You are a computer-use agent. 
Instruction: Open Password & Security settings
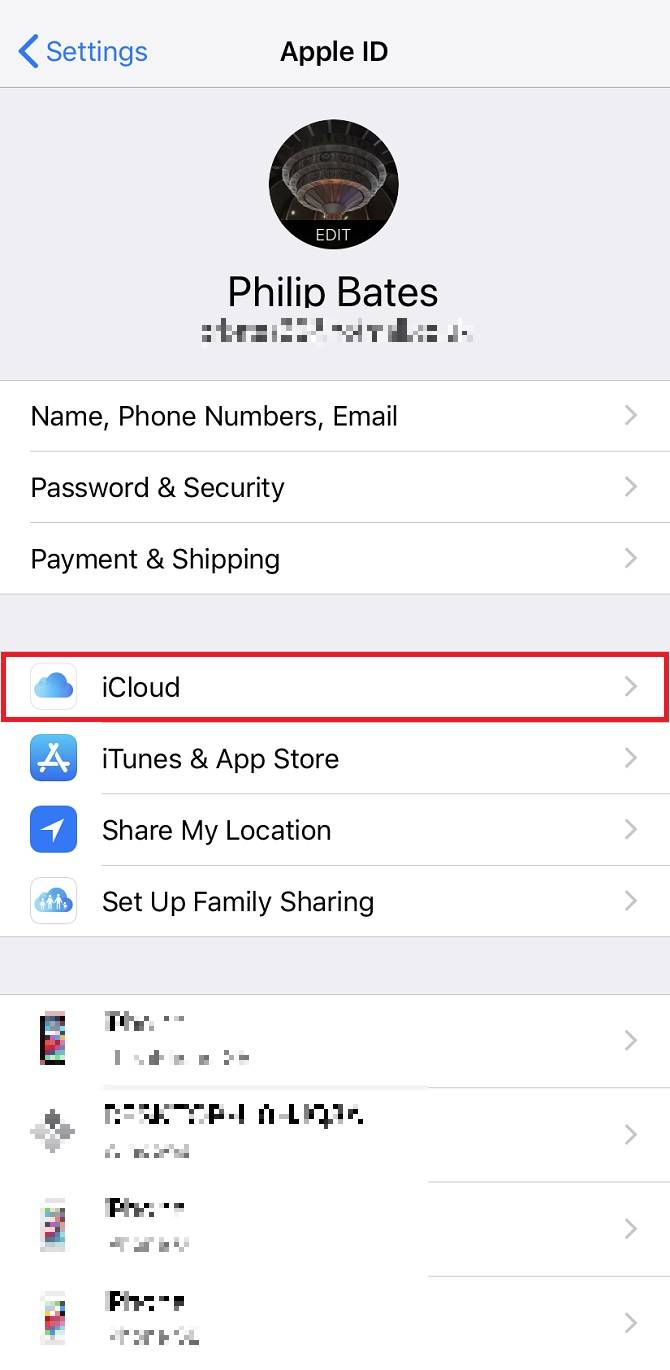point(335,487)
